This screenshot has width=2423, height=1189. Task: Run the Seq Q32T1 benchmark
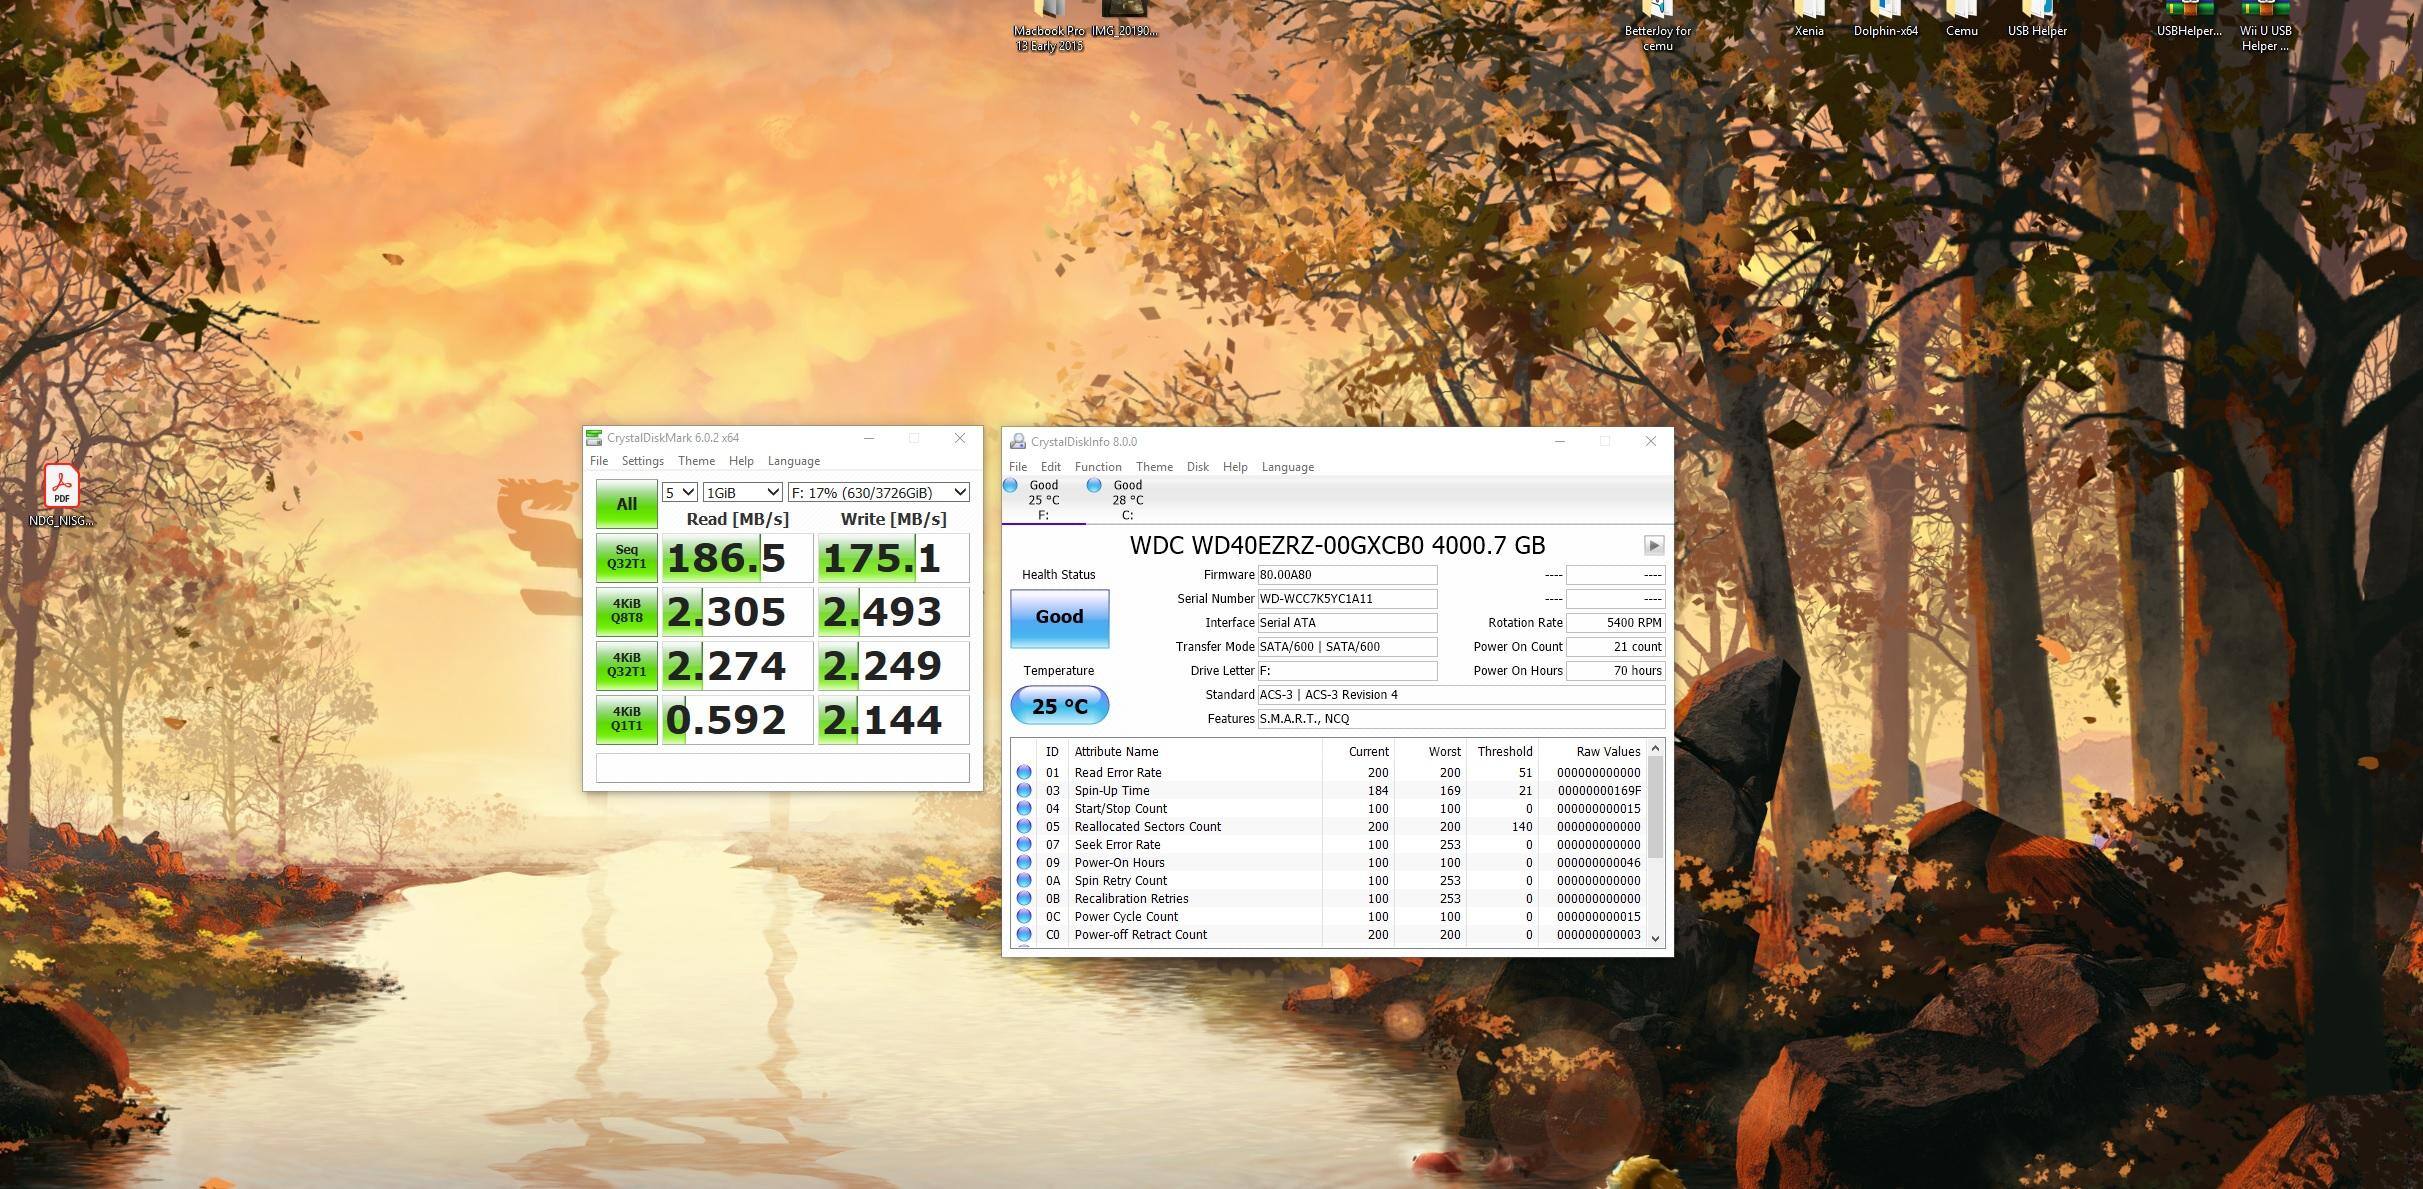click(x=626, y=557)
